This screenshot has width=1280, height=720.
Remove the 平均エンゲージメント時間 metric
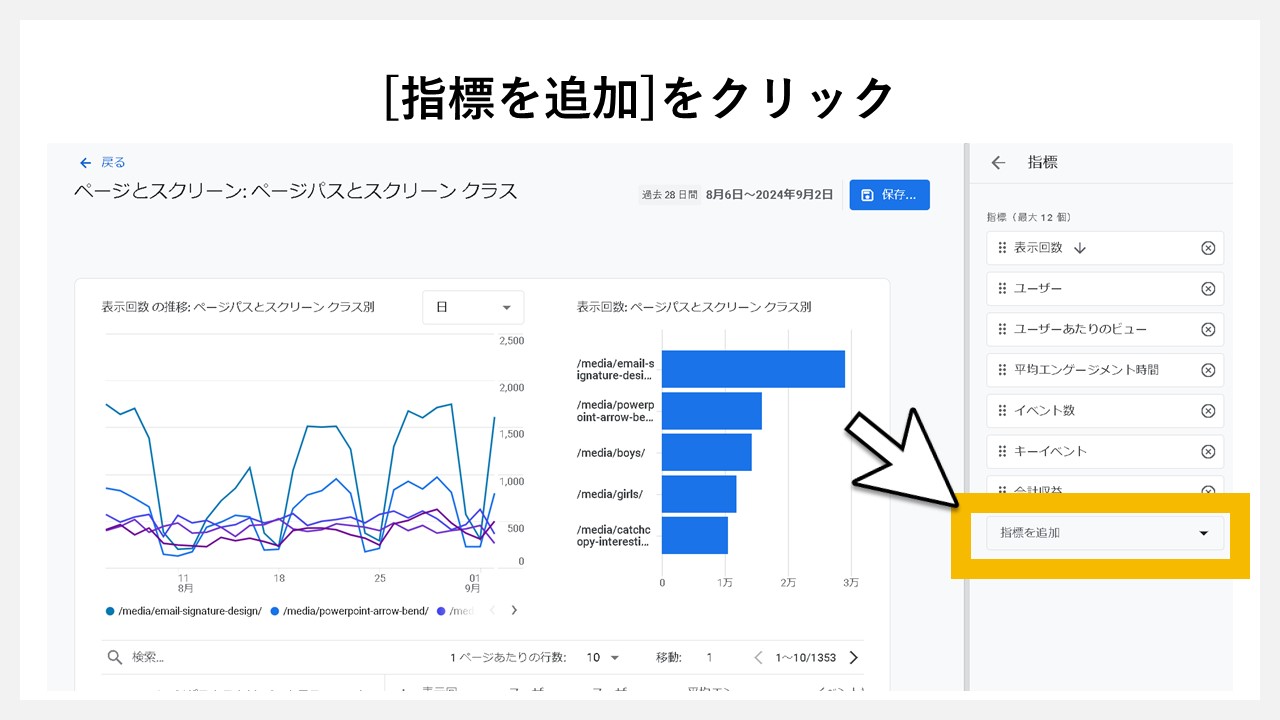coord(1209,370)
